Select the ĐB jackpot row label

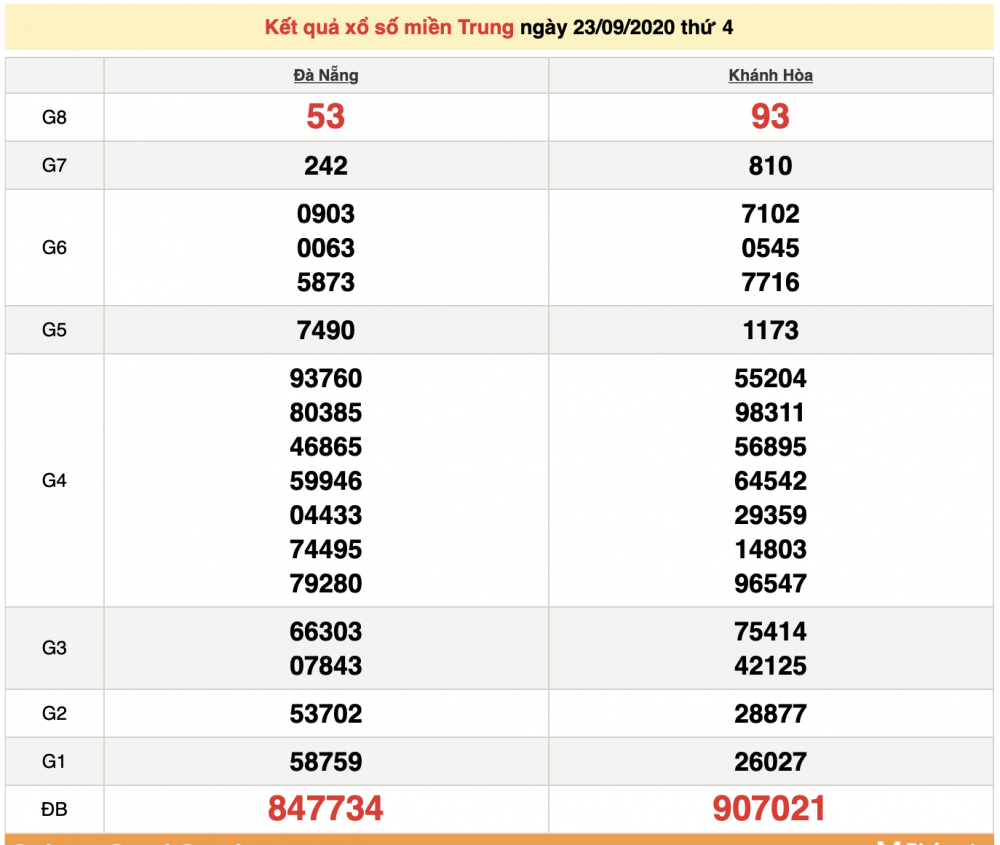55,809
